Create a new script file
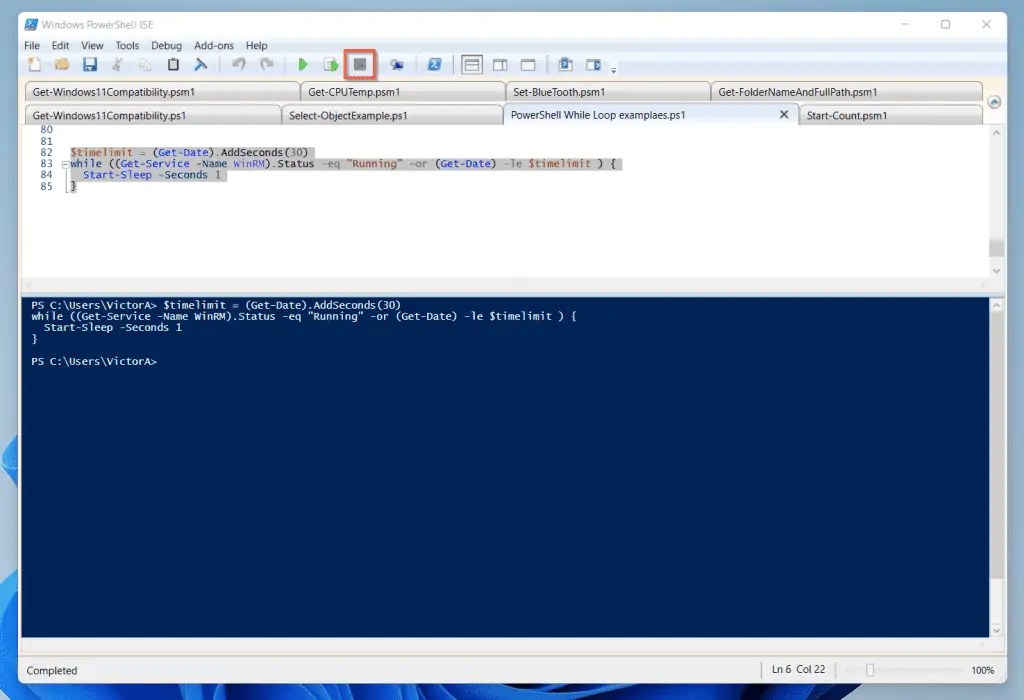Image resolution: width=1024 pixels, height=700 pixels. (34, 64)
